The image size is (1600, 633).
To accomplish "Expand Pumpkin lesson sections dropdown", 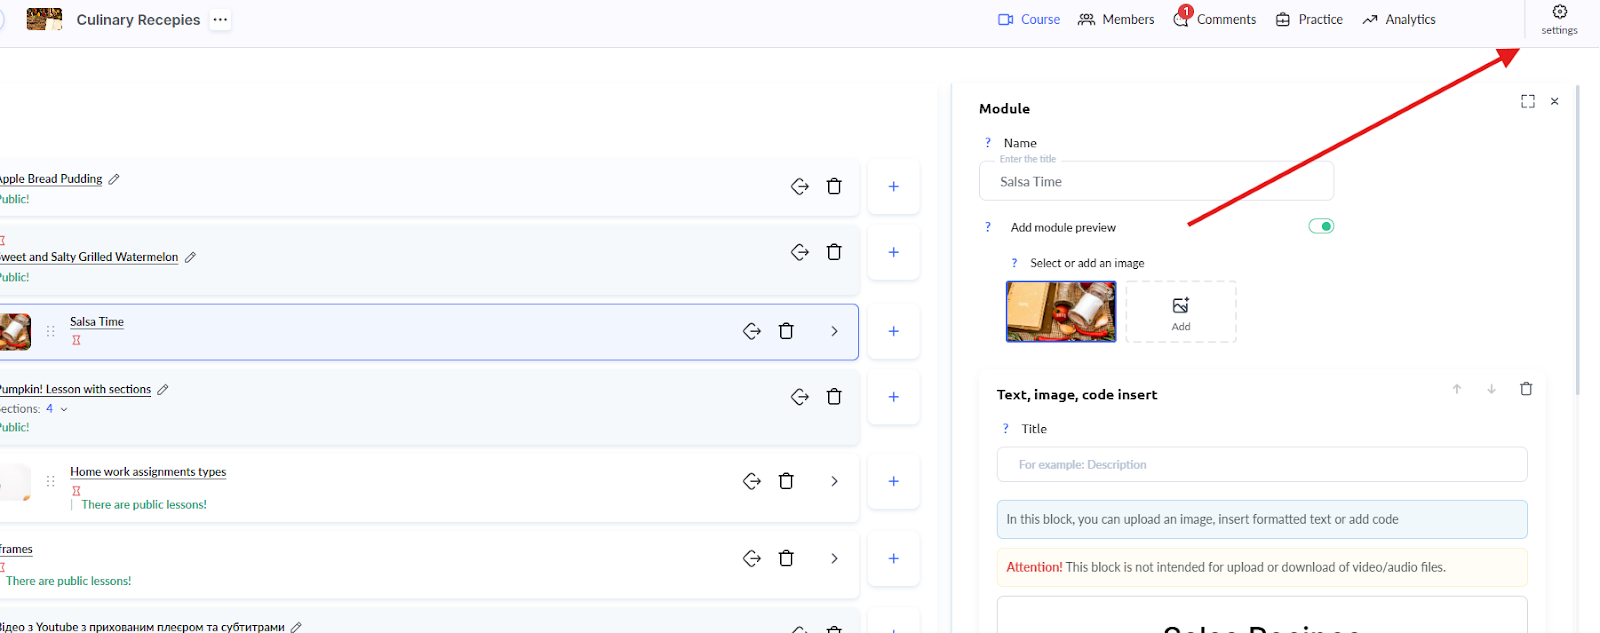I will click(x=64, y=409).
